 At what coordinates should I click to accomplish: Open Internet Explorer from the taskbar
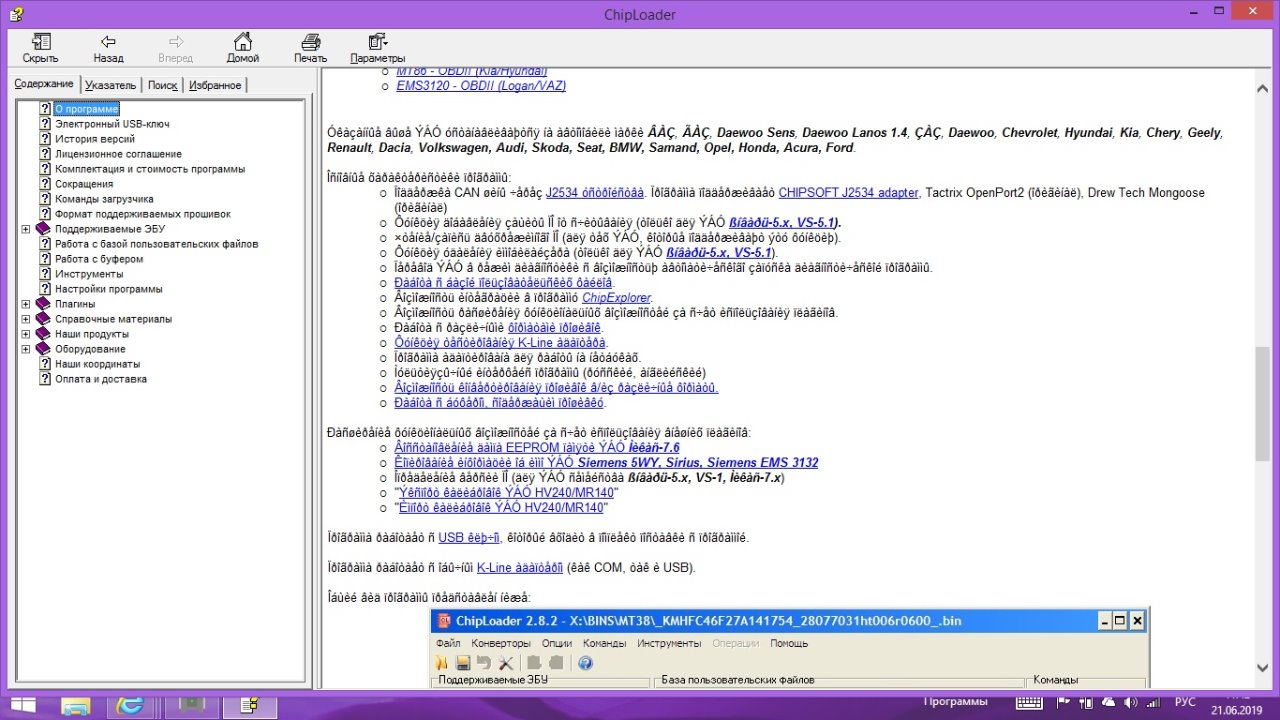(x=129, y=706)
